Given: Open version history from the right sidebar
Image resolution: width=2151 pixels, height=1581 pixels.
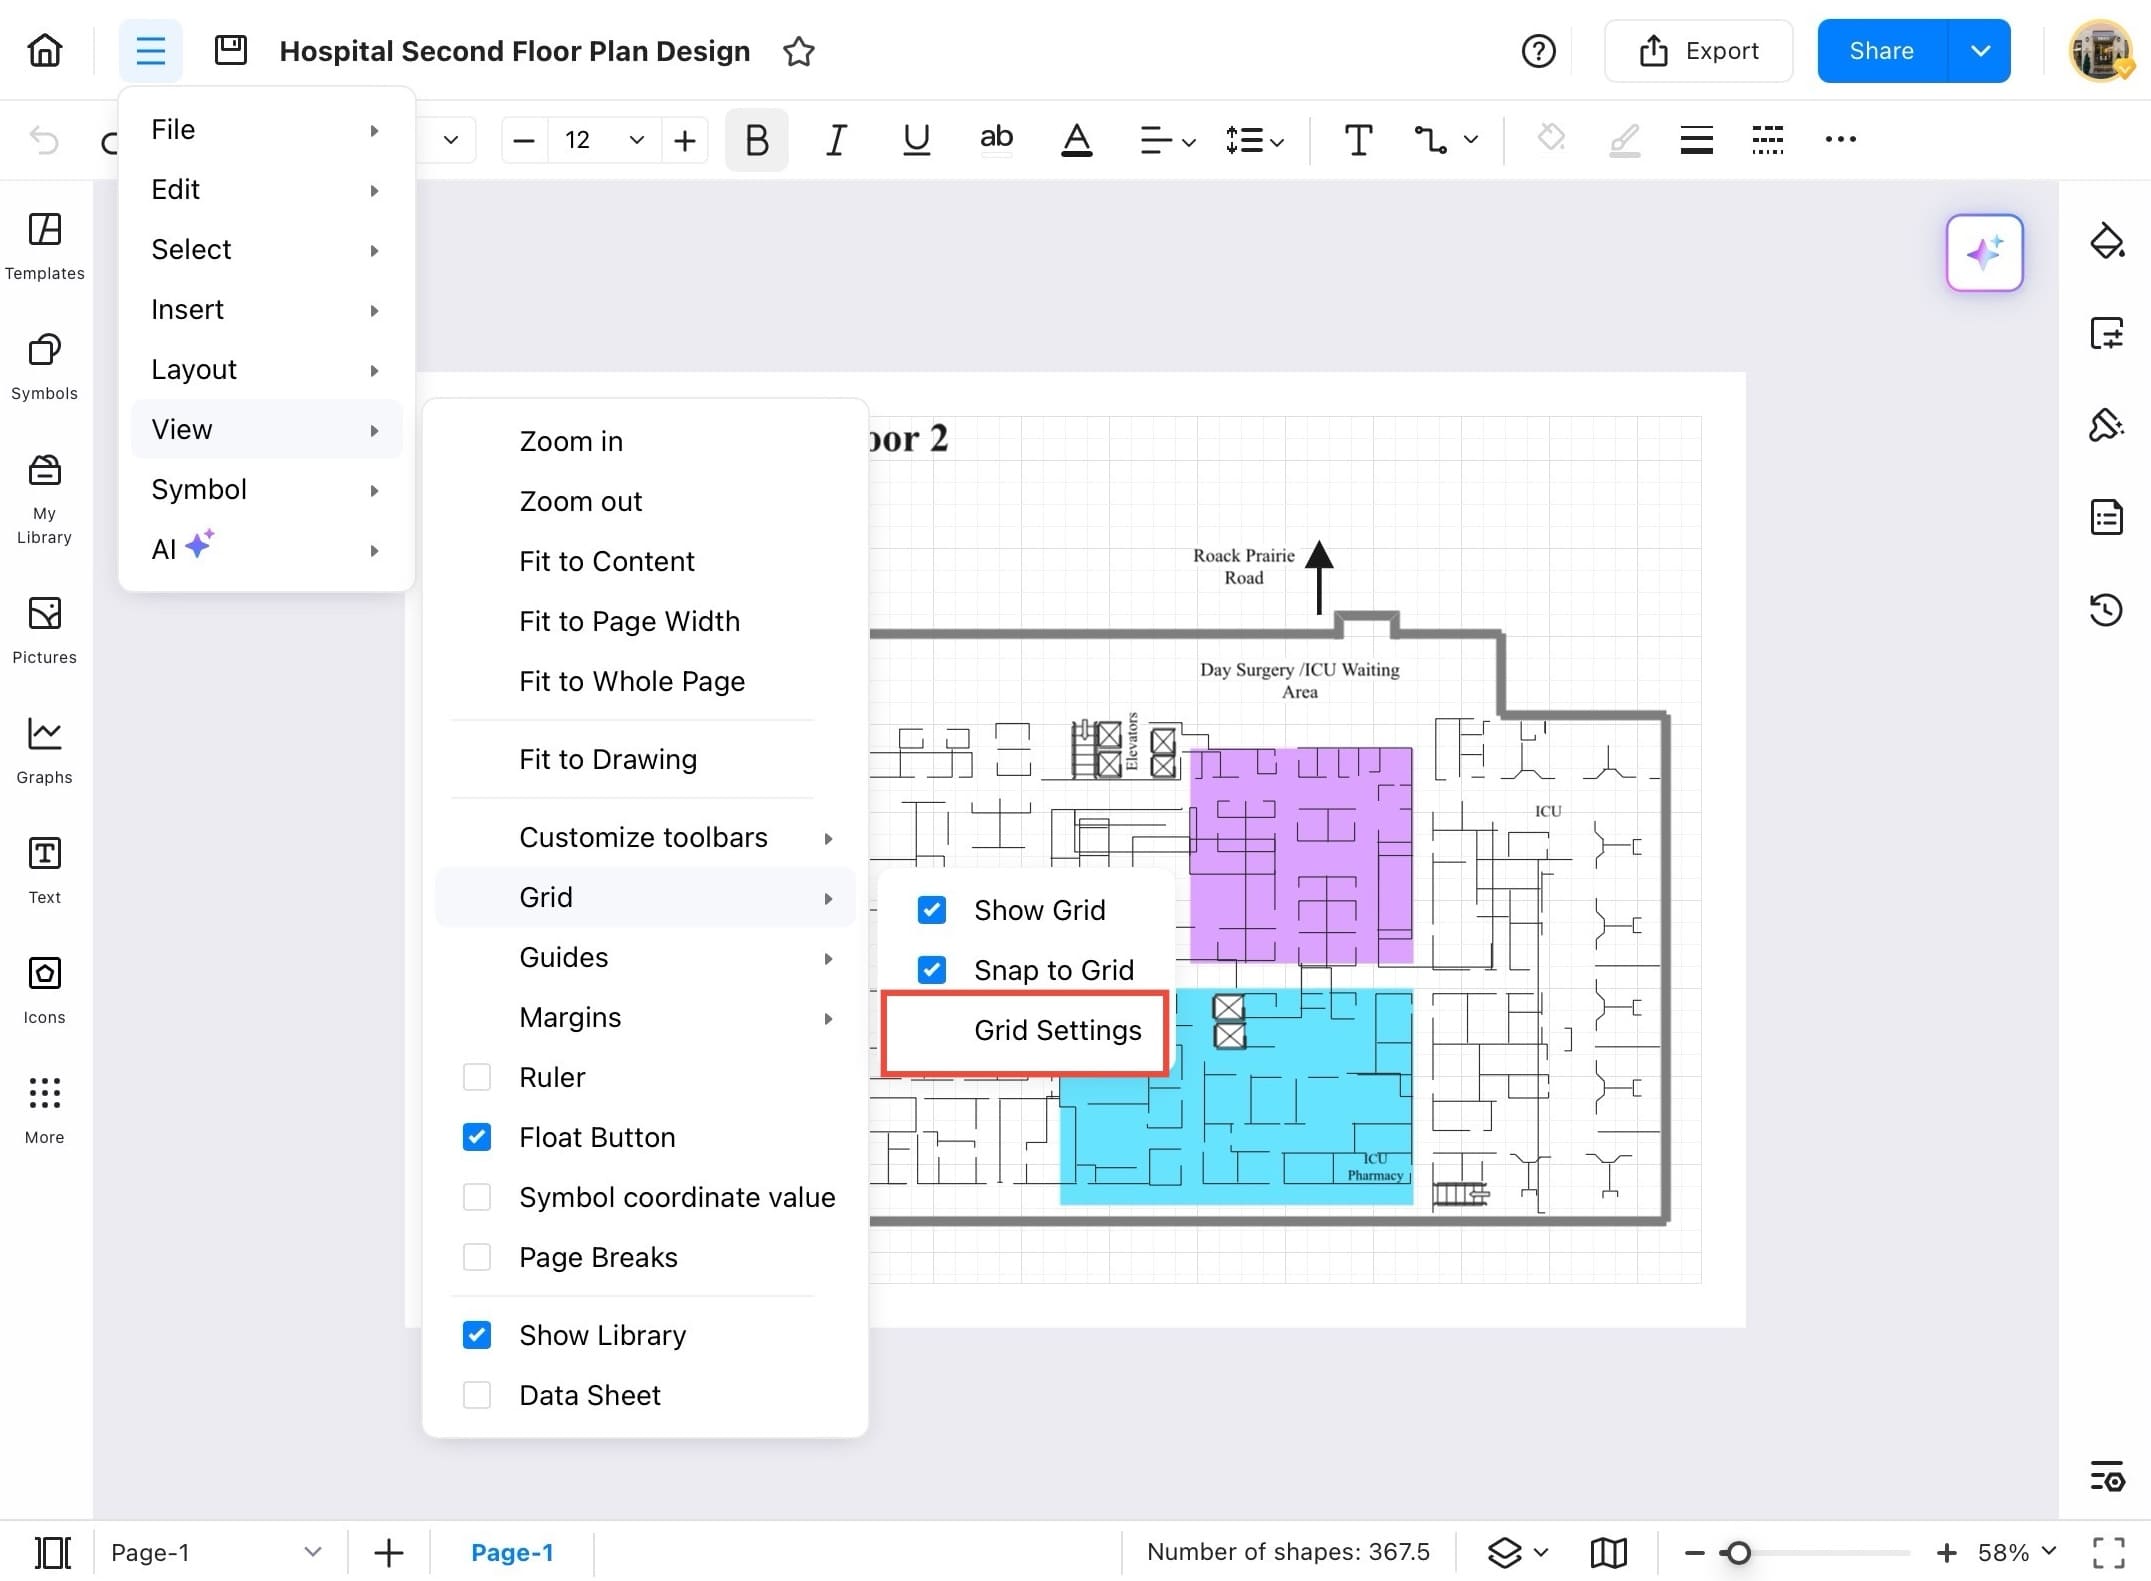Looking at the screenshot, I should pos(2107,610).
